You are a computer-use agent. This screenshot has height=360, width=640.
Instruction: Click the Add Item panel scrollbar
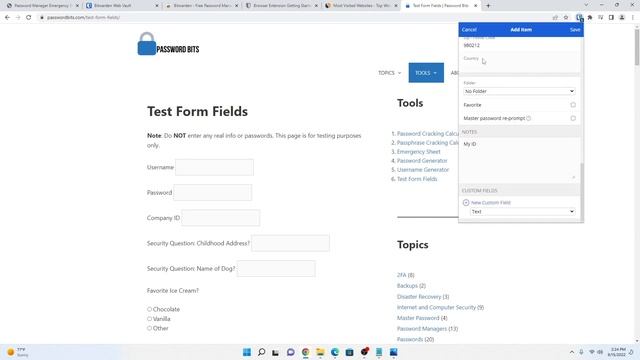(582, 191)
